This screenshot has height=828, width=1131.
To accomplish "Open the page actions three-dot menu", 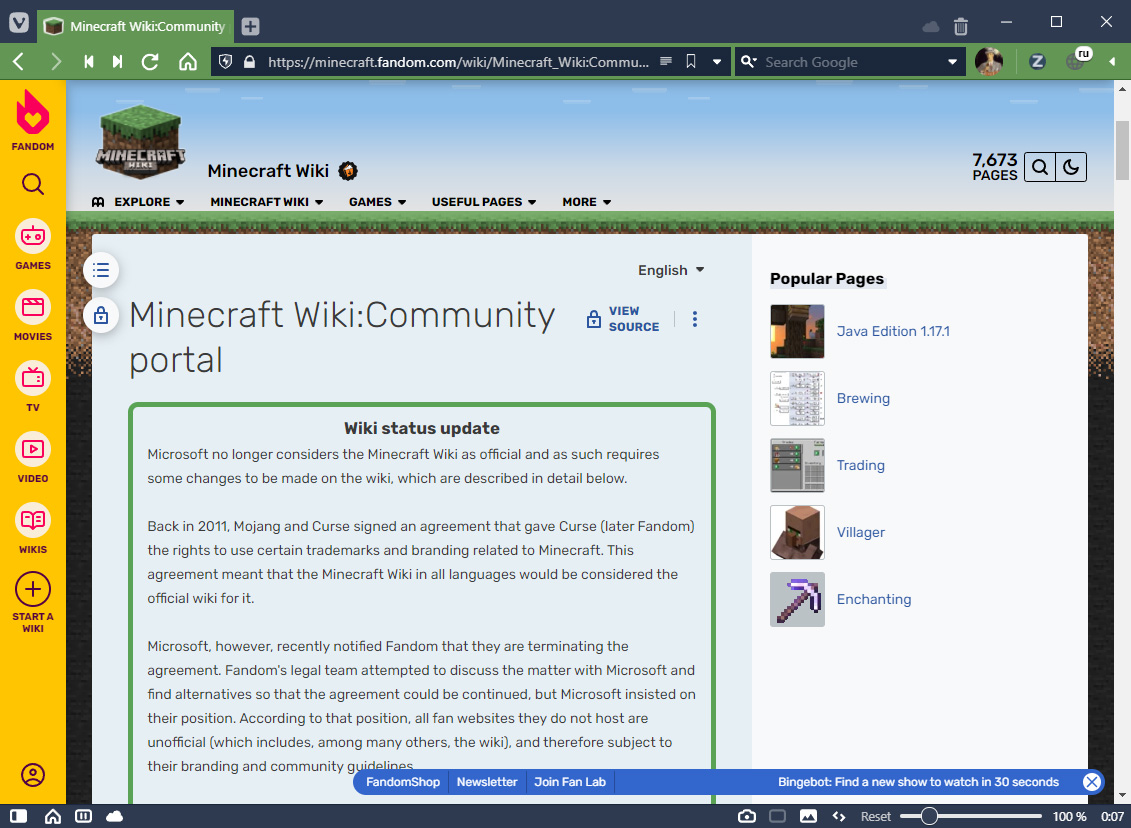I will pos(695,319).
